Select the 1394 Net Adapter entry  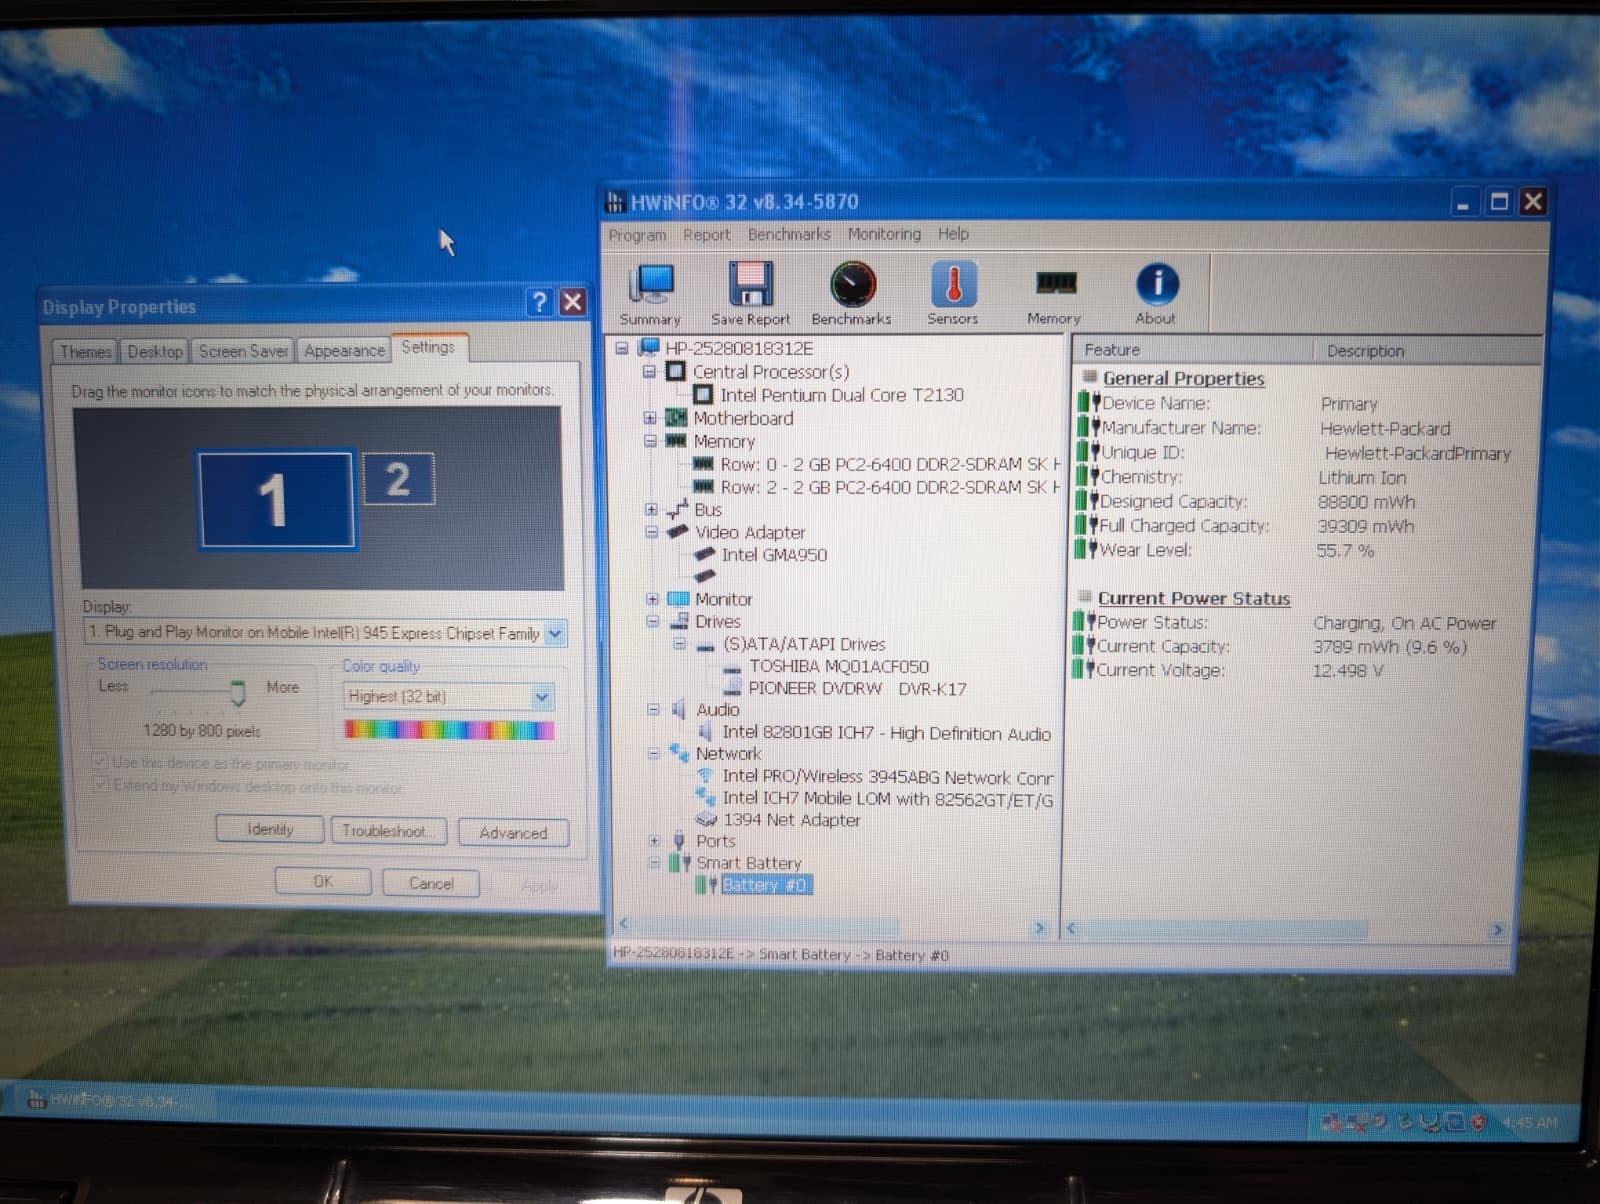point(791,820)
